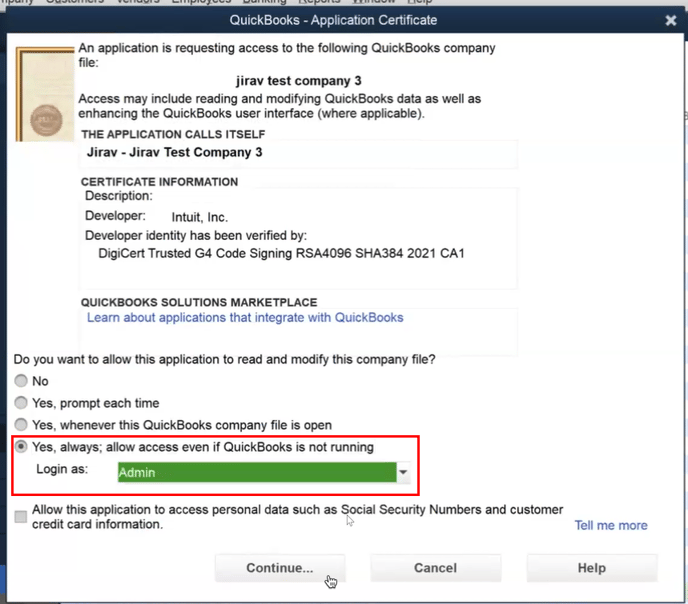688x604 pixels.
Task: Click the 'Login as:' label
Action: coord(62,469)
